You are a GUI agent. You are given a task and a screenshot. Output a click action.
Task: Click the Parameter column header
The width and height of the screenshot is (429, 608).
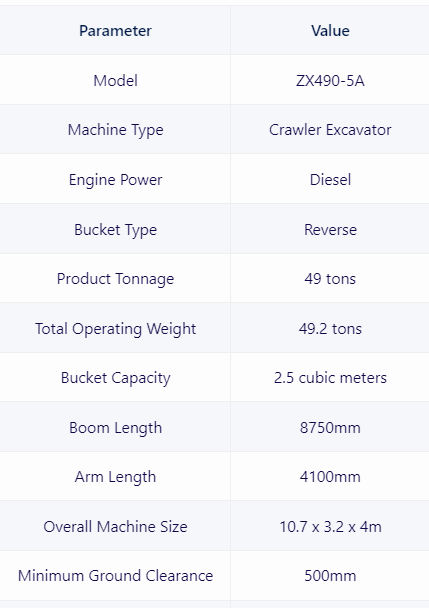click(115, 31)
